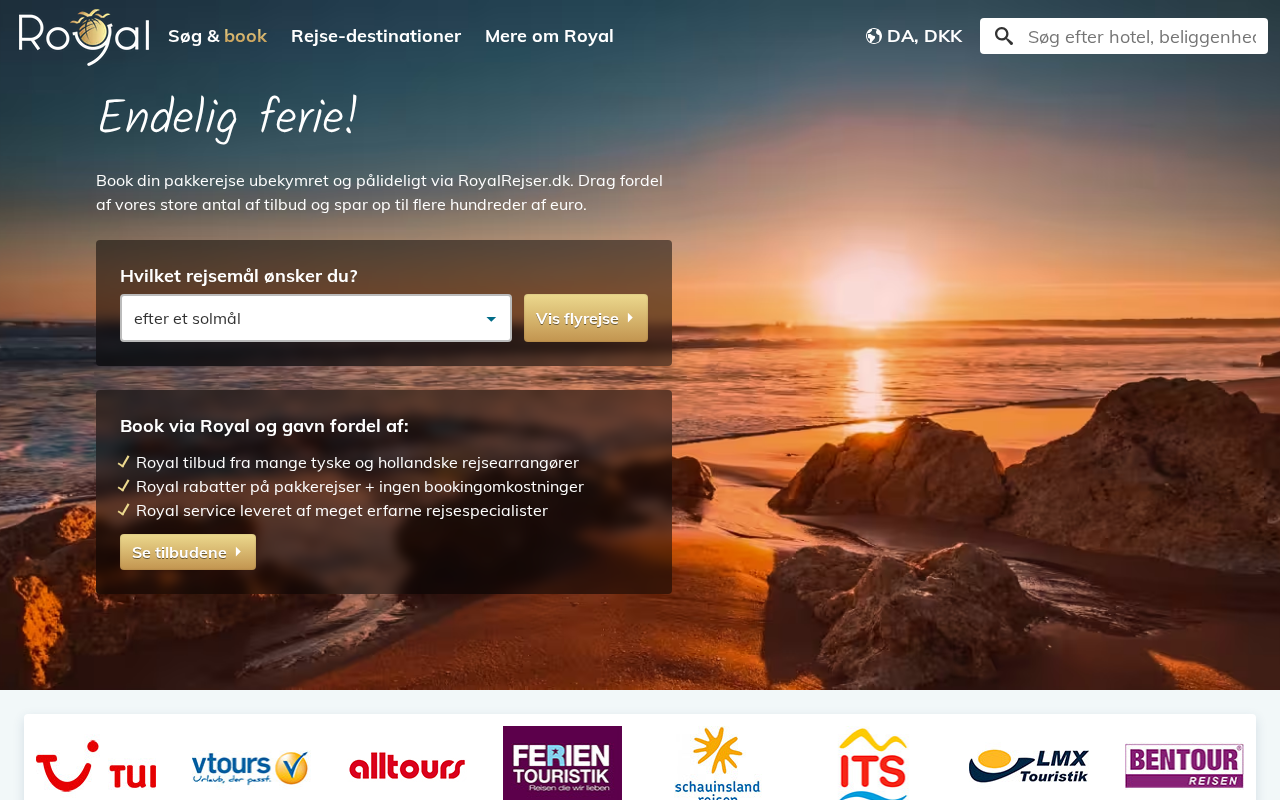
Task: Open the alltours partner logo
Action: click(407, 767)
